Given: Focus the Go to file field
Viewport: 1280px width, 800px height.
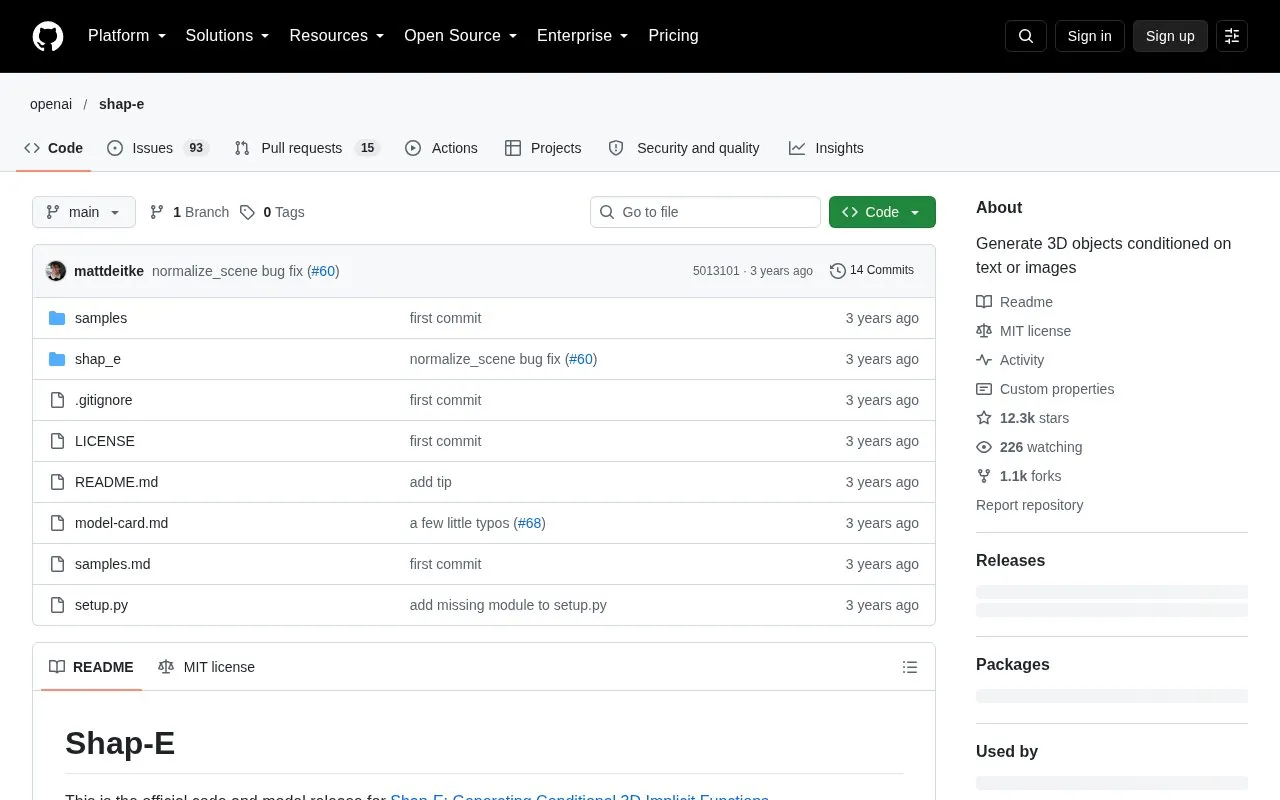Looking at the screenshot, I should click(x=705, y=212).
